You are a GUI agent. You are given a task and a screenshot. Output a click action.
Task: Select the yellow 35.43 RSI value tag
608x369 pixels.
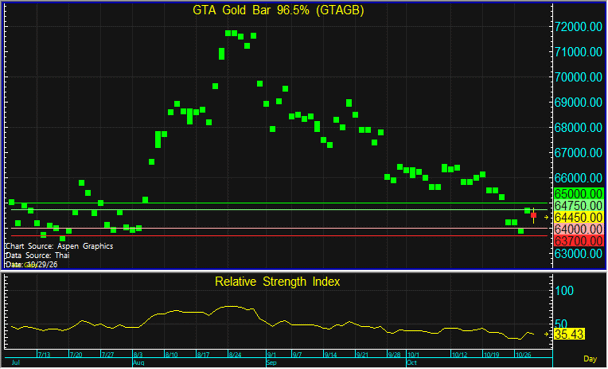pos(569,335)
